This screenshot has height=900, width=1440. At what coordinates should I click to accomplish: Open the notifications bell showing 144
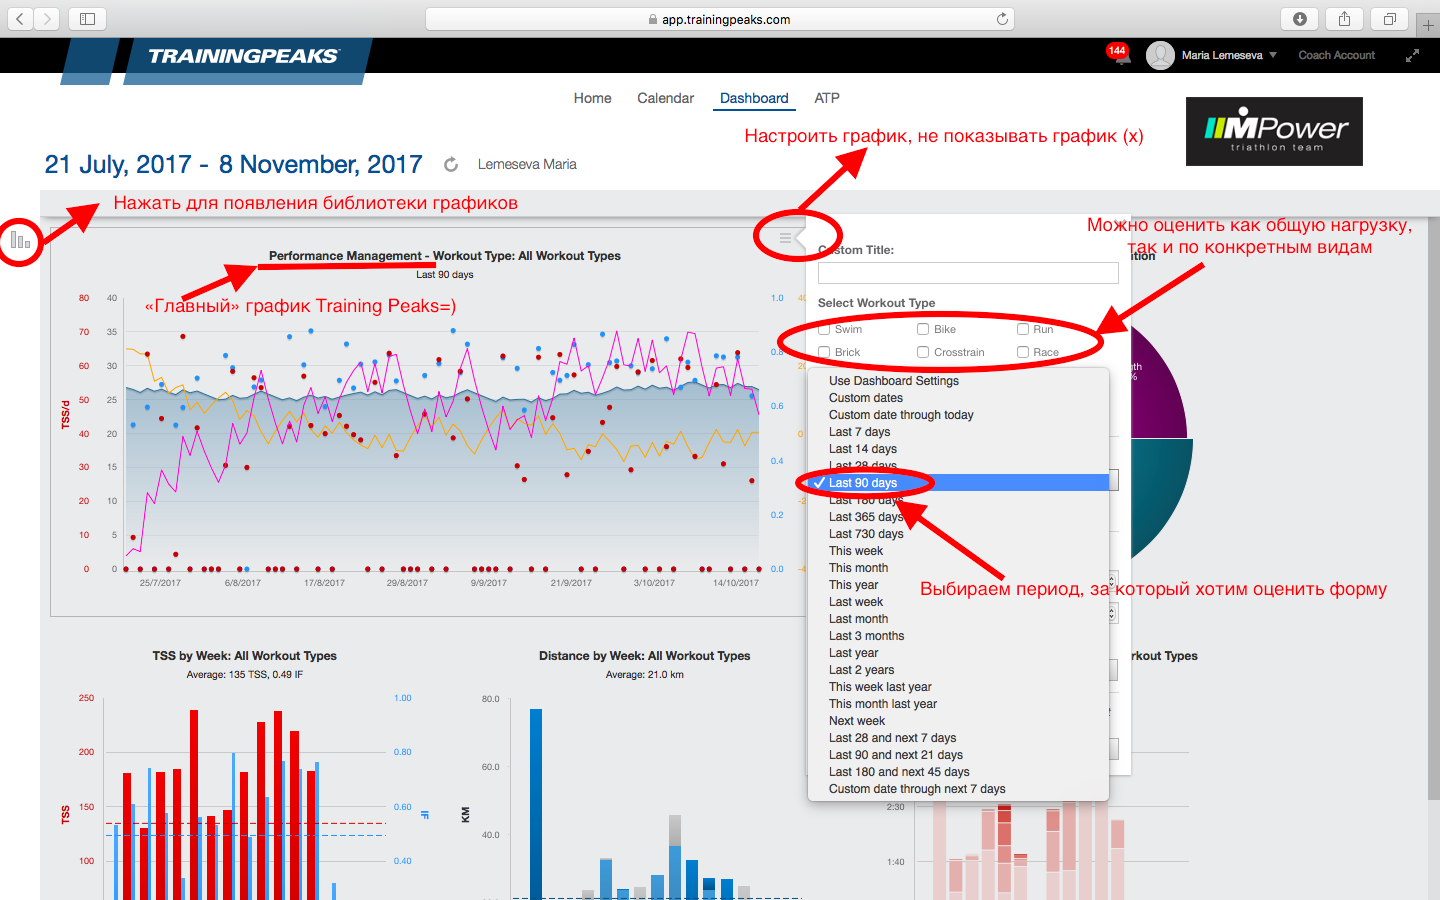coord(1120,55)
